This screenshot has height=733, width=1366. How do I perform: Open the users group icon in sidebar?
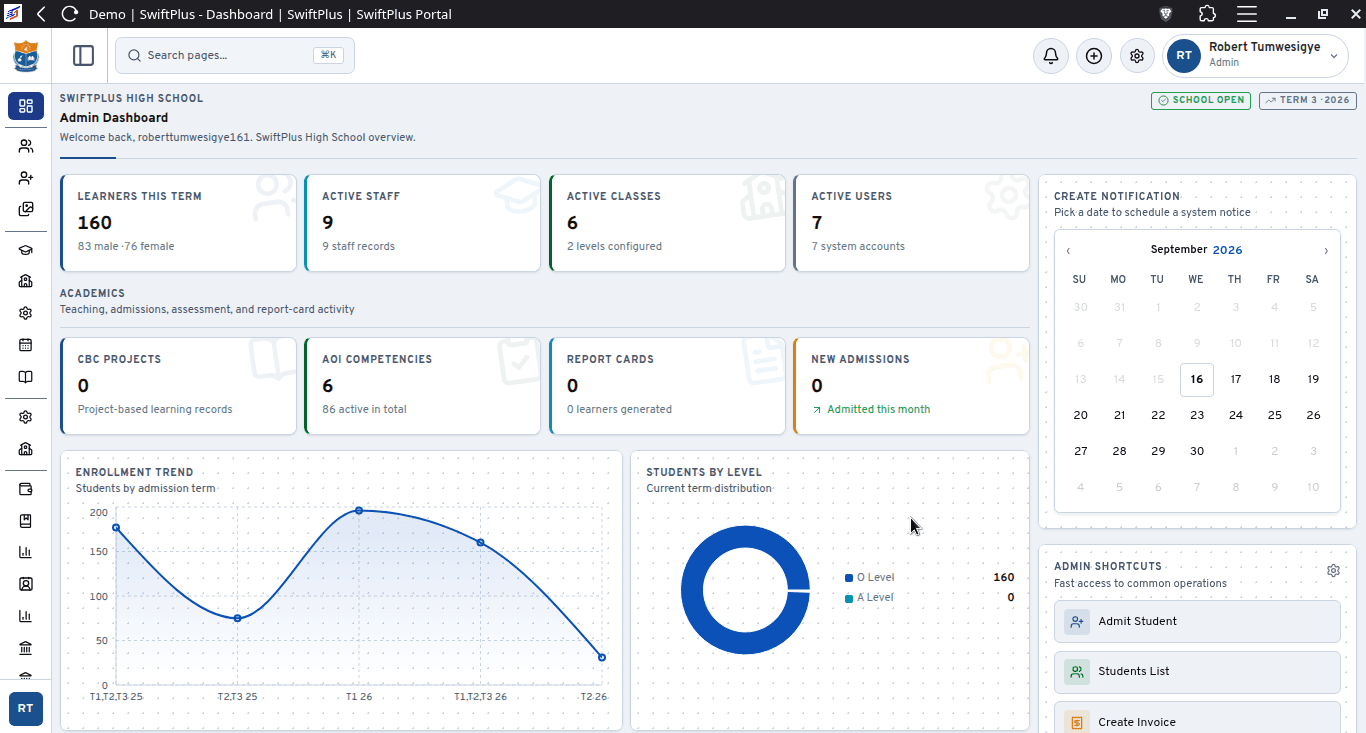pos(26,146)
